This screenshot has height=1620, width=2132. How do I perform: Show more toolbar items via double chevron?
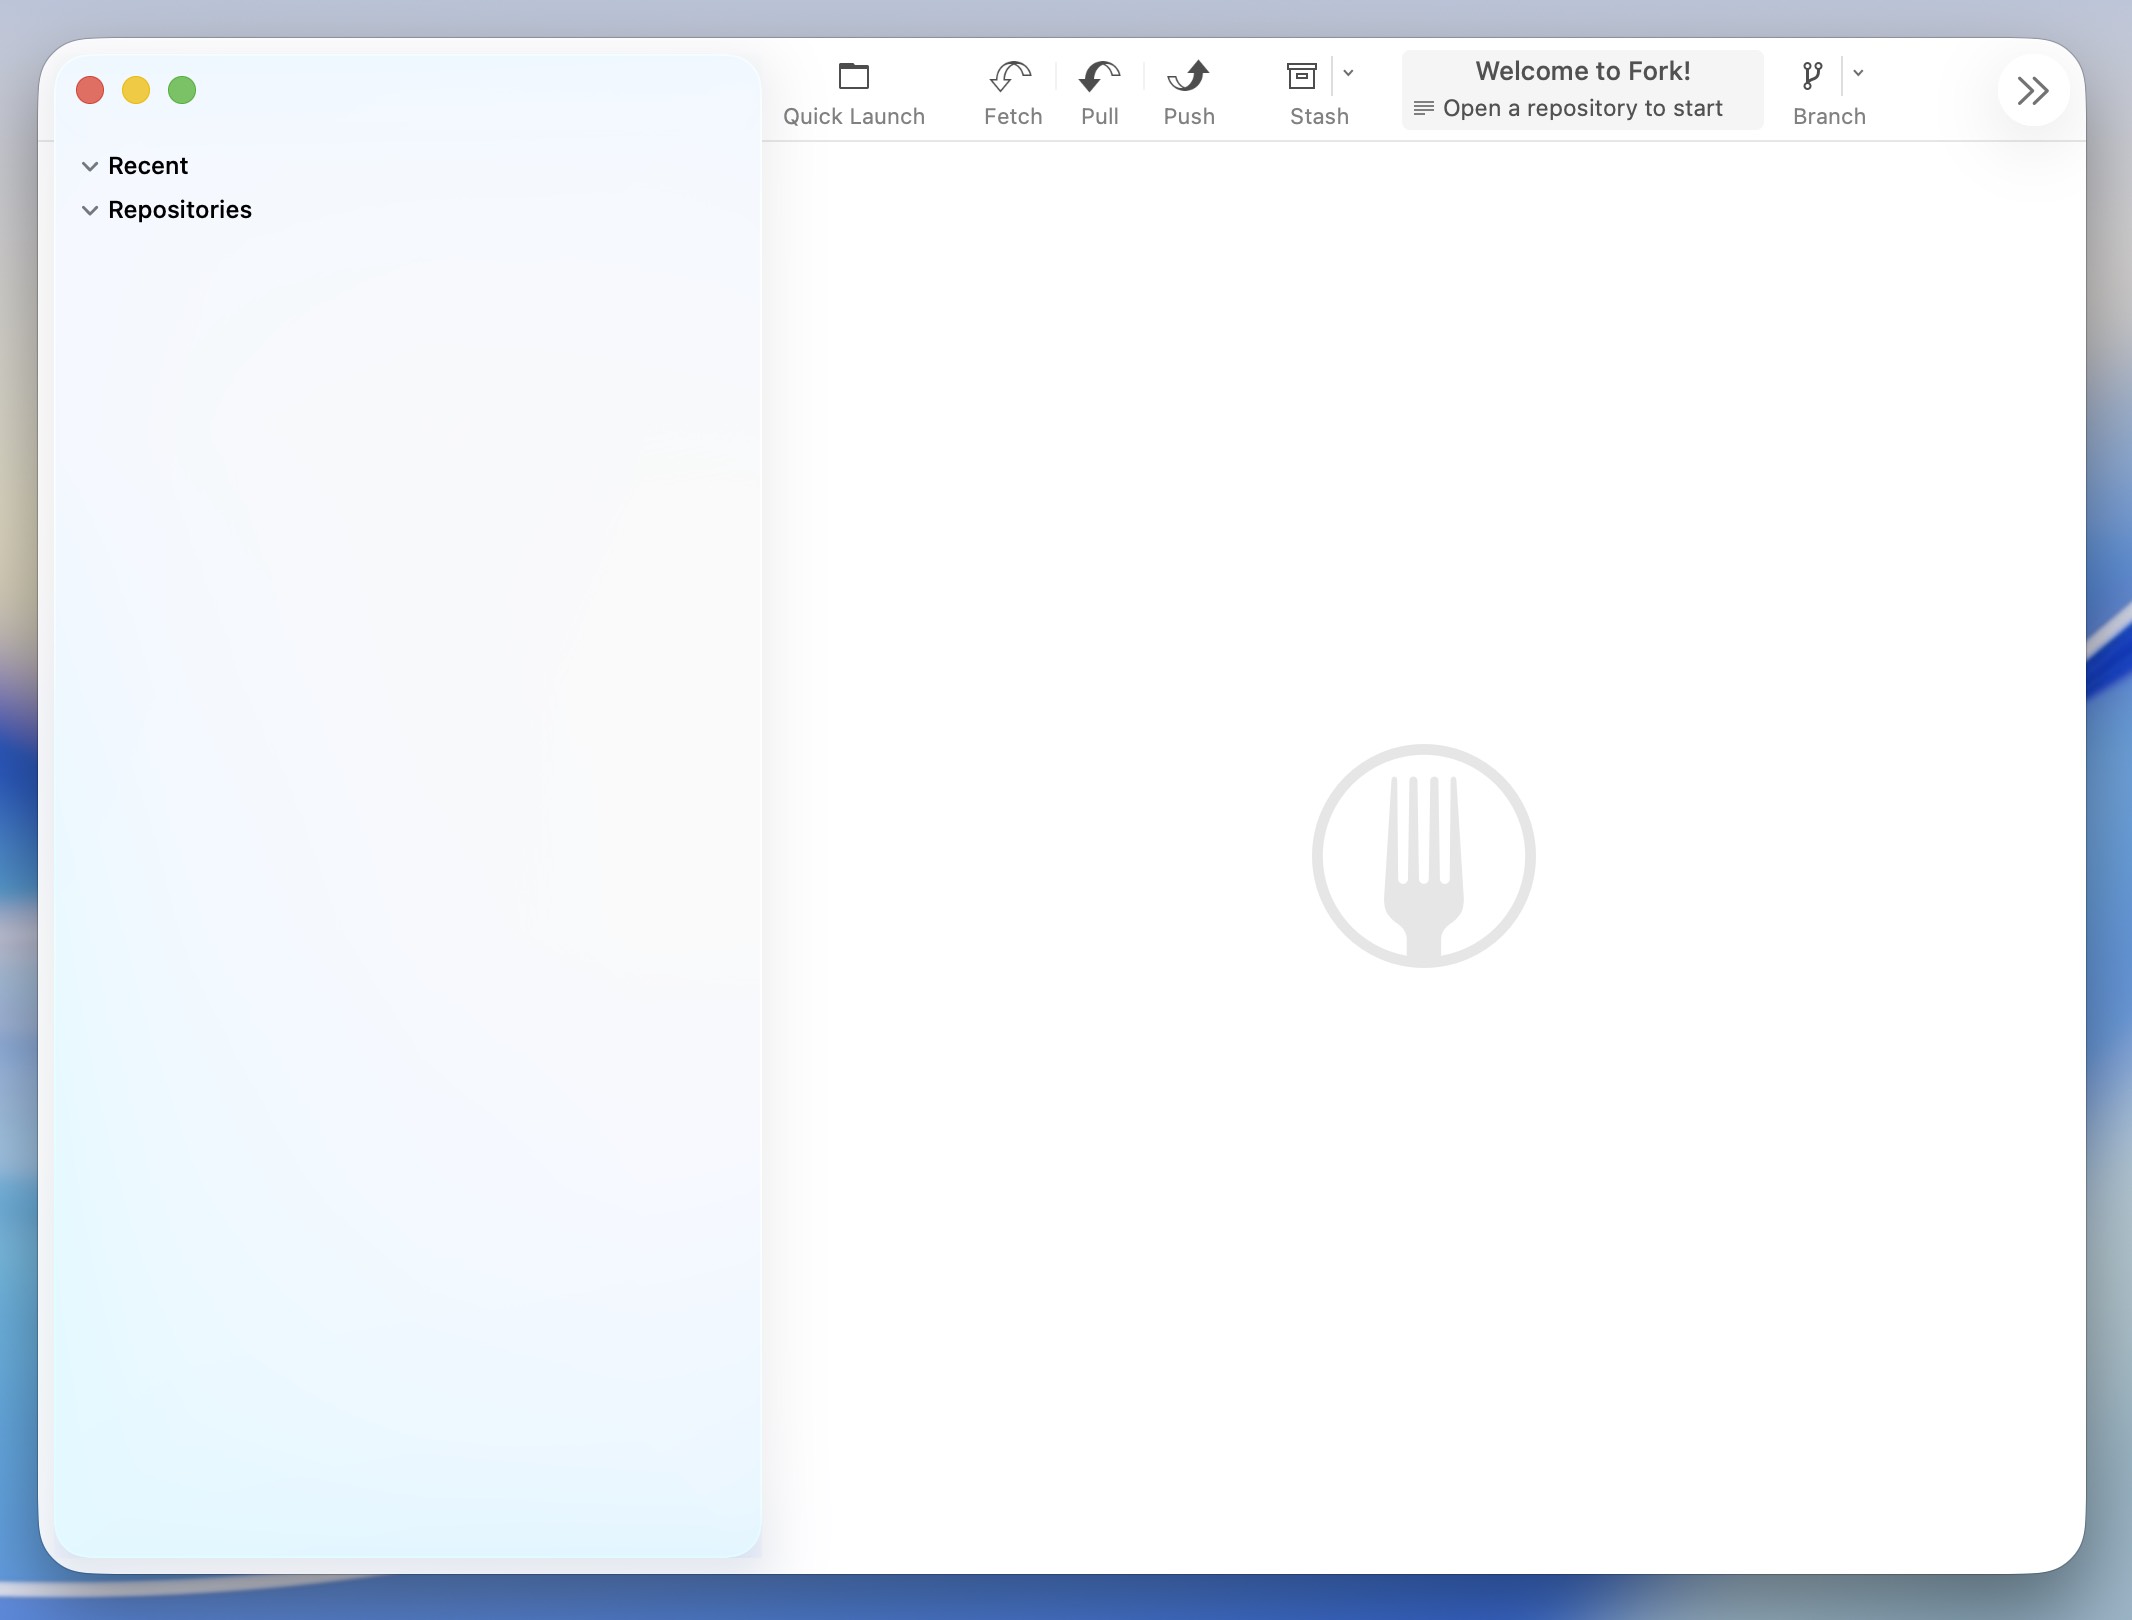coord(2032,91)
